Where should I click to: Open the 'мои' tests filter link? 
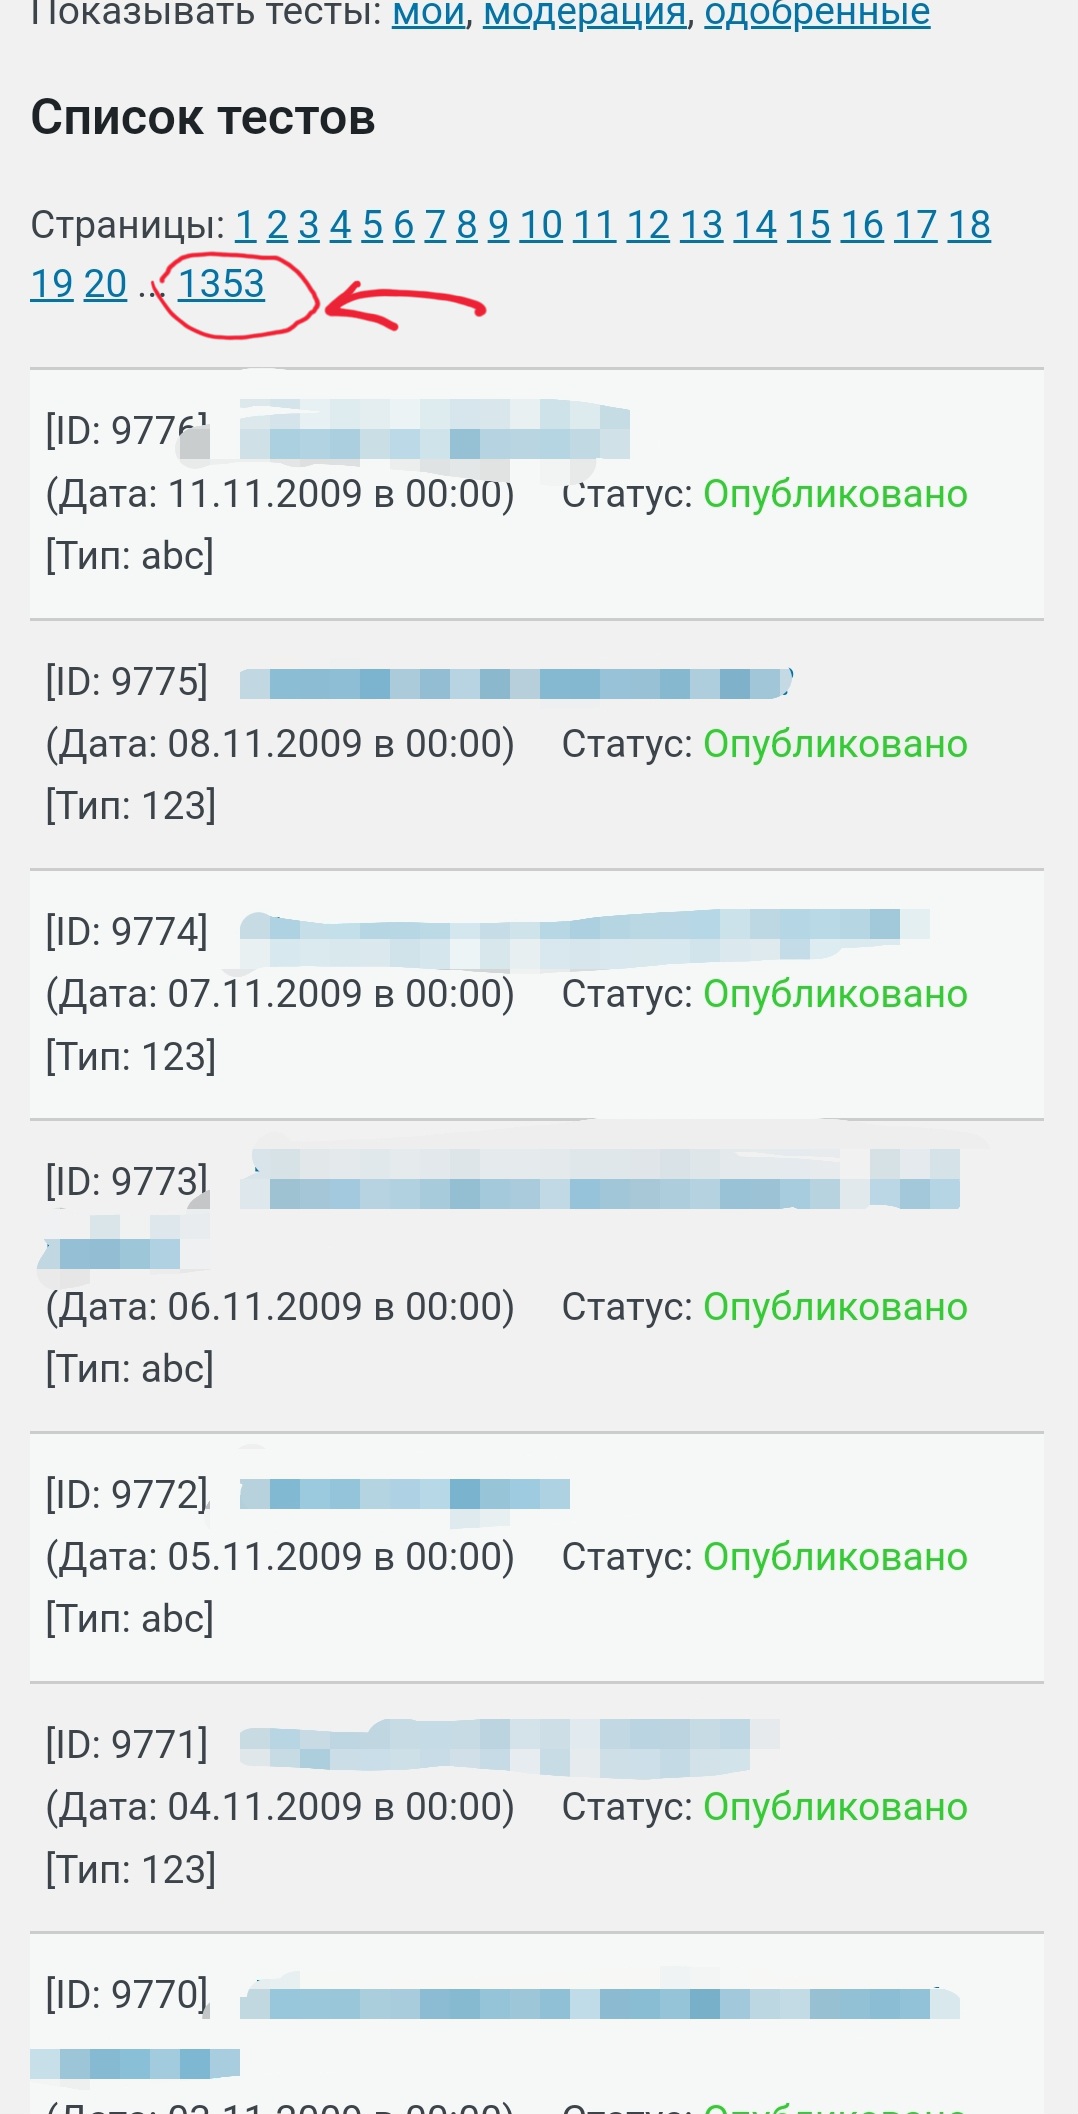click(x=428, y=14)
